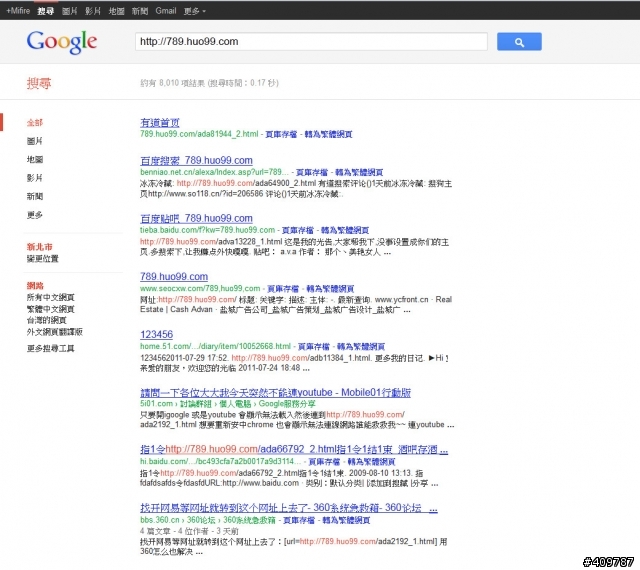The image size is (640, 570).
Task: Click 轉為繁體網頁 for www.seocxw.com result
Action: coord(330,288)
